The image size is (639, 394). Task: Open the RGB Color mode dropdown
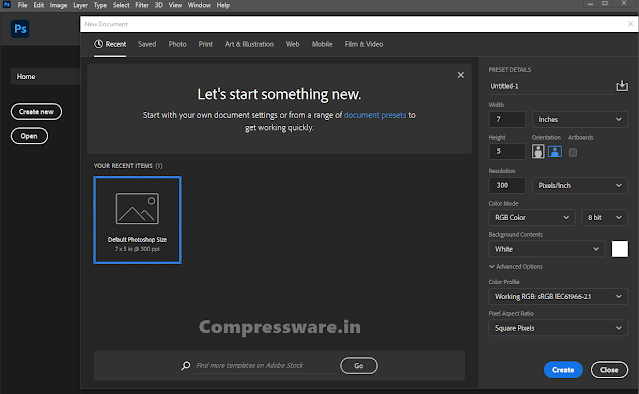coord(531,218)
